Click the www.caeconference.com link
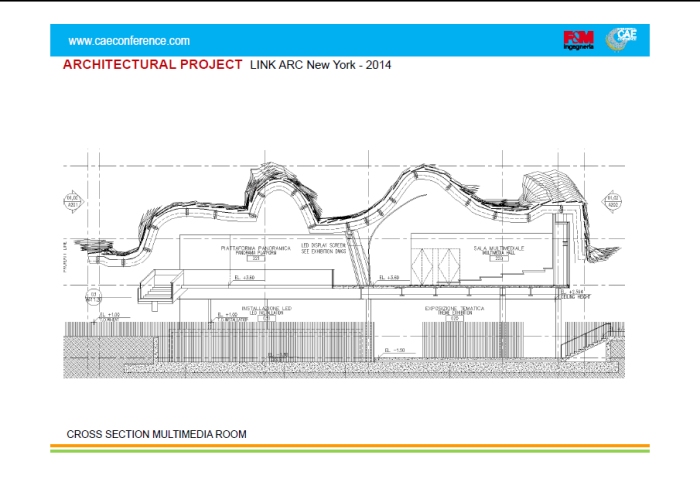 [x=129, y=41]
